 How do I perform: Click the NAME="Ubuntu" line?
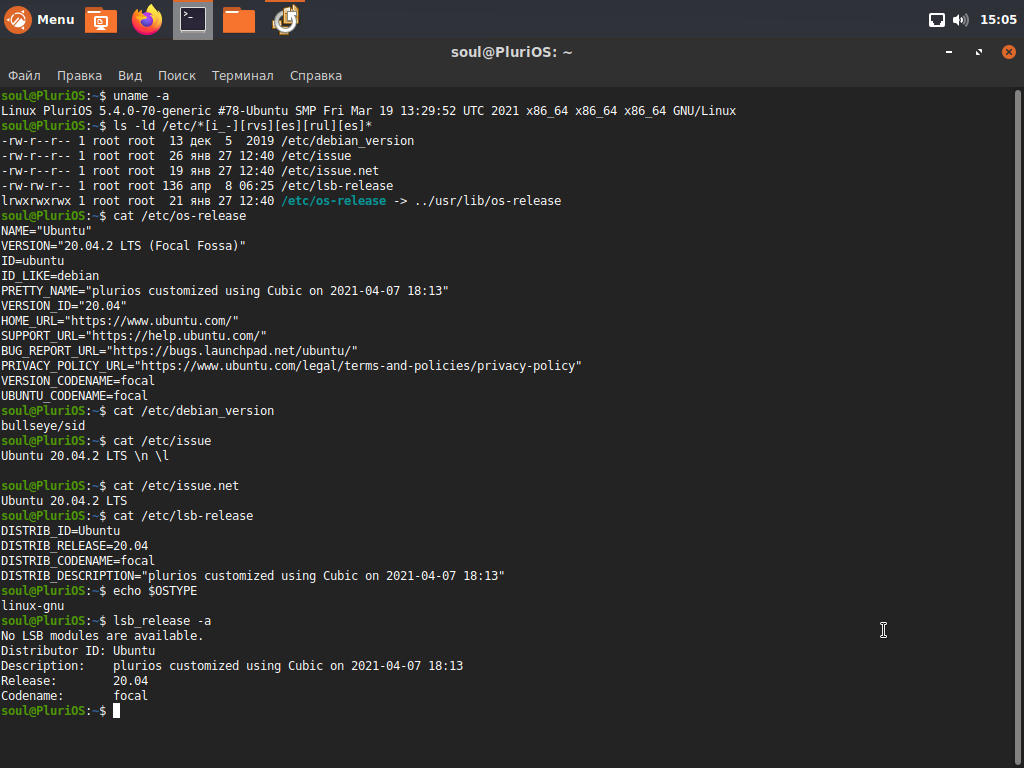pos(46,231)
